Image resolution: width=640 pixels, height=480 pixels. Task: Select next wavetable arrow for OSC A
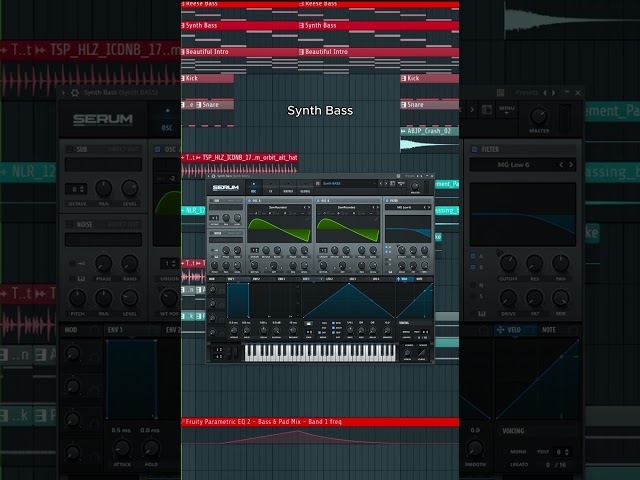tap(309, 207)
